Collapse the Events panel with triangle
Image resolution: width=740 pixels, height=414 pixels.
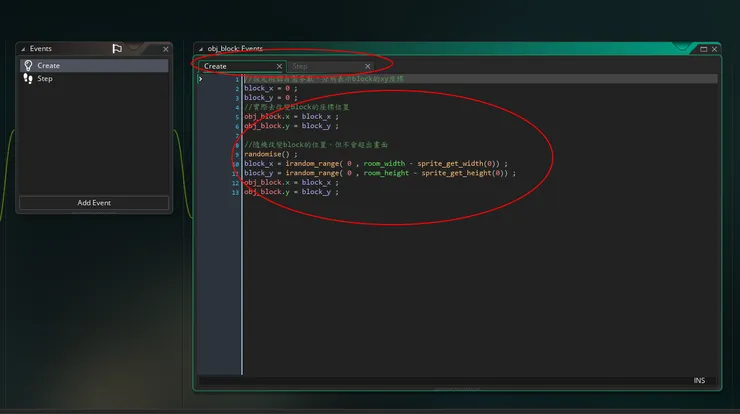[23, 49]
